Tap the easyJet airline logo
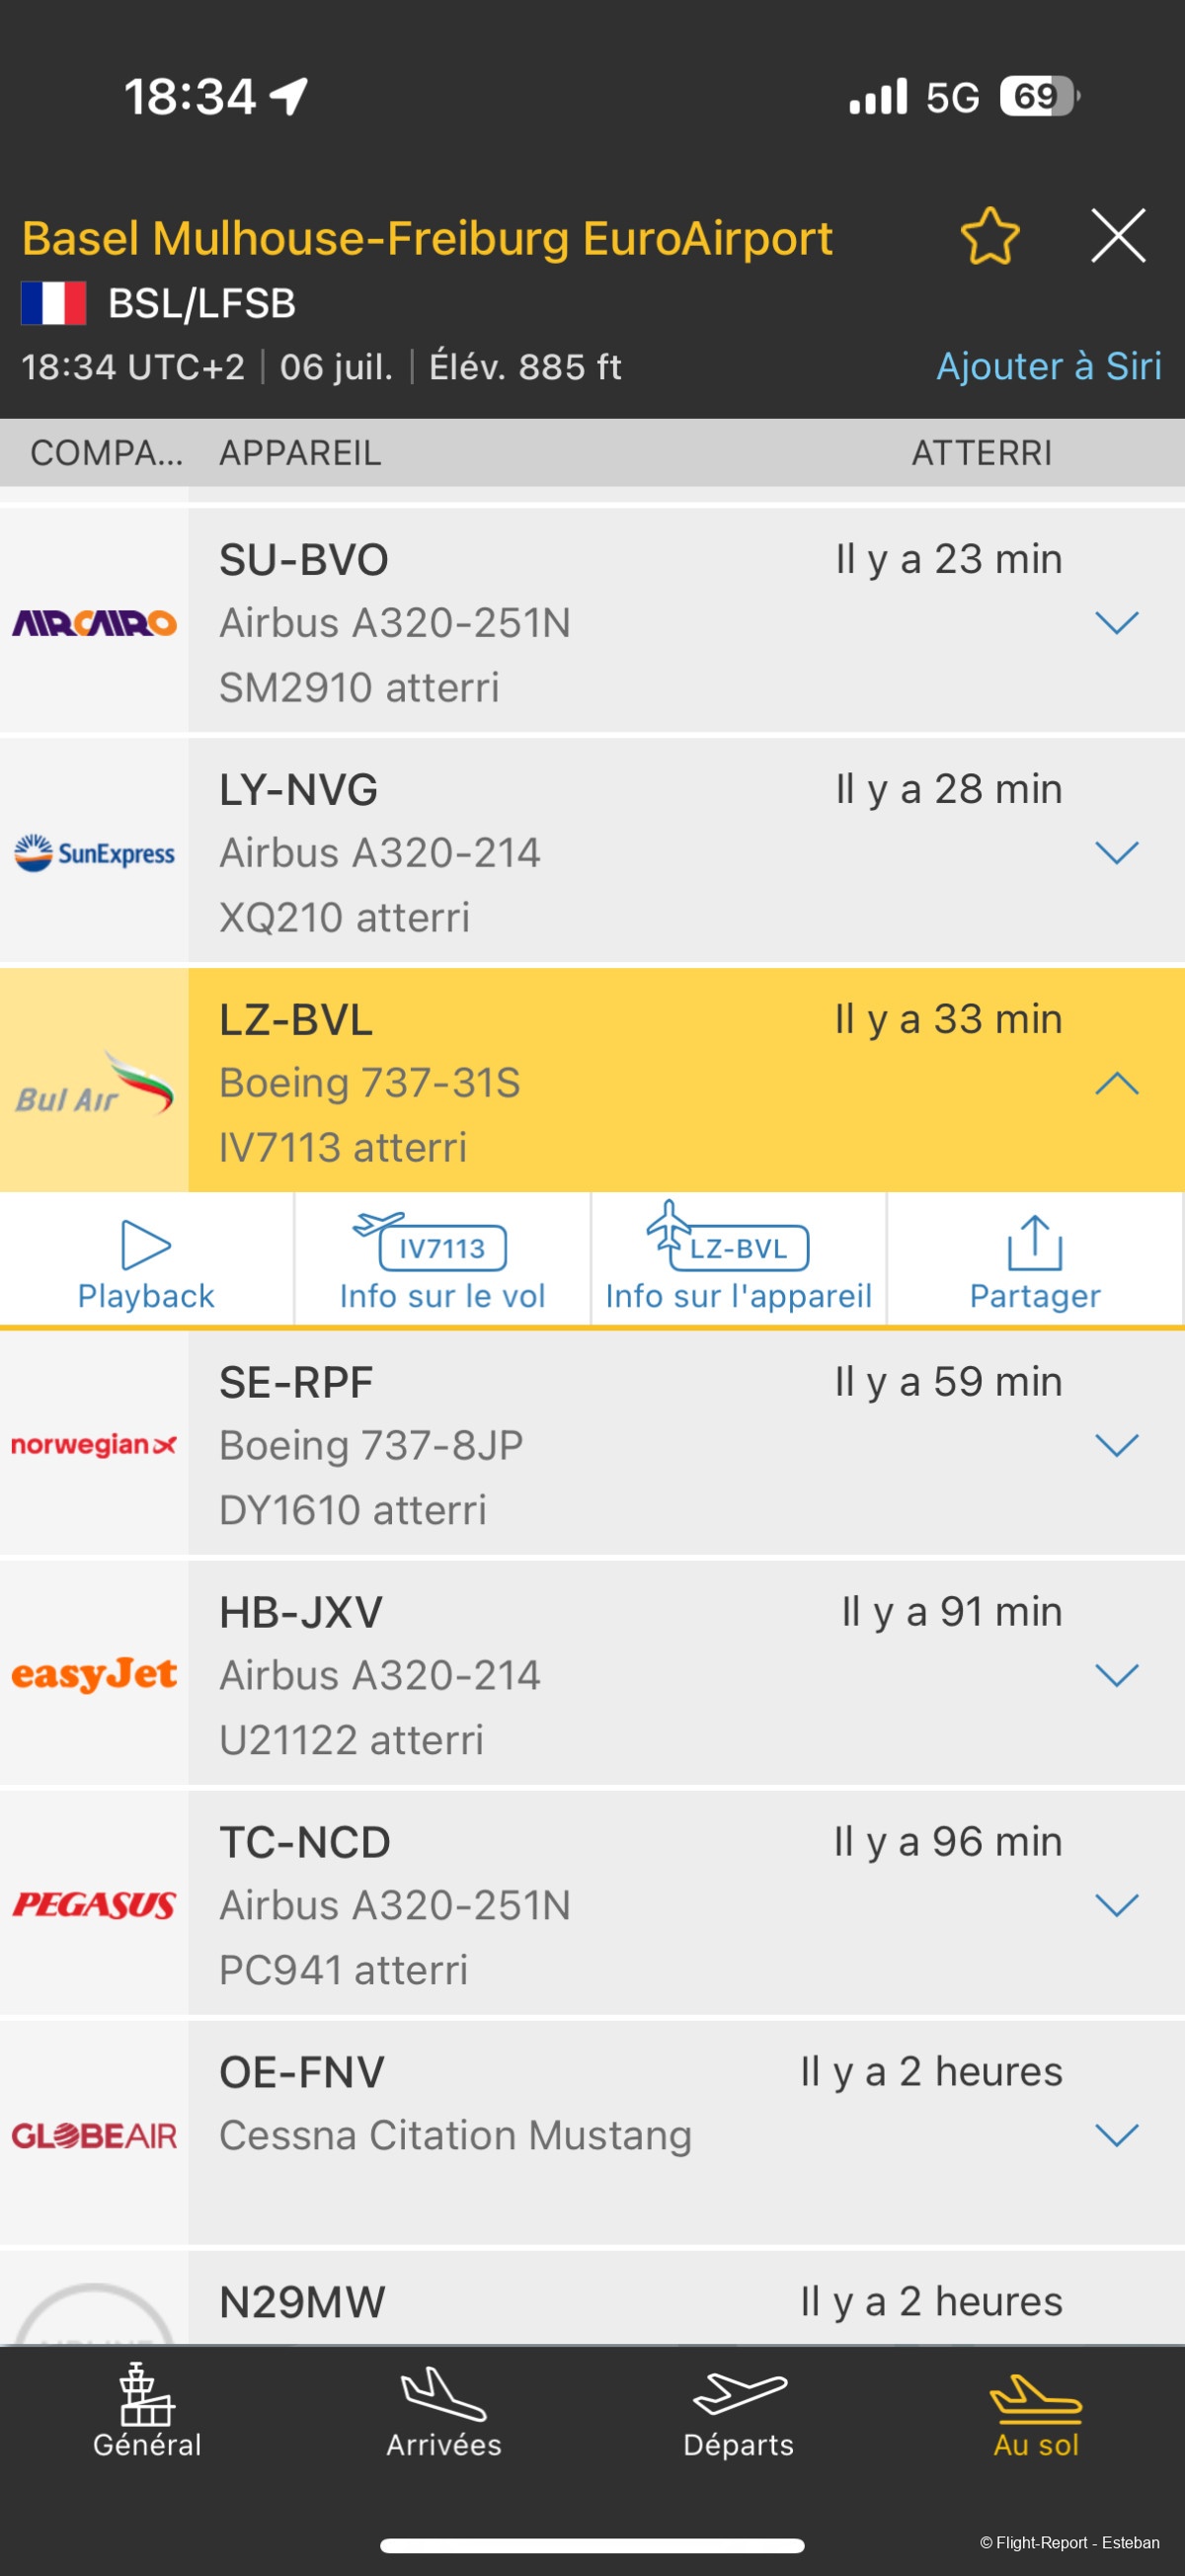Image resolution: width=1185 pixels, height=2576 pixels. tap(94, 1674)
